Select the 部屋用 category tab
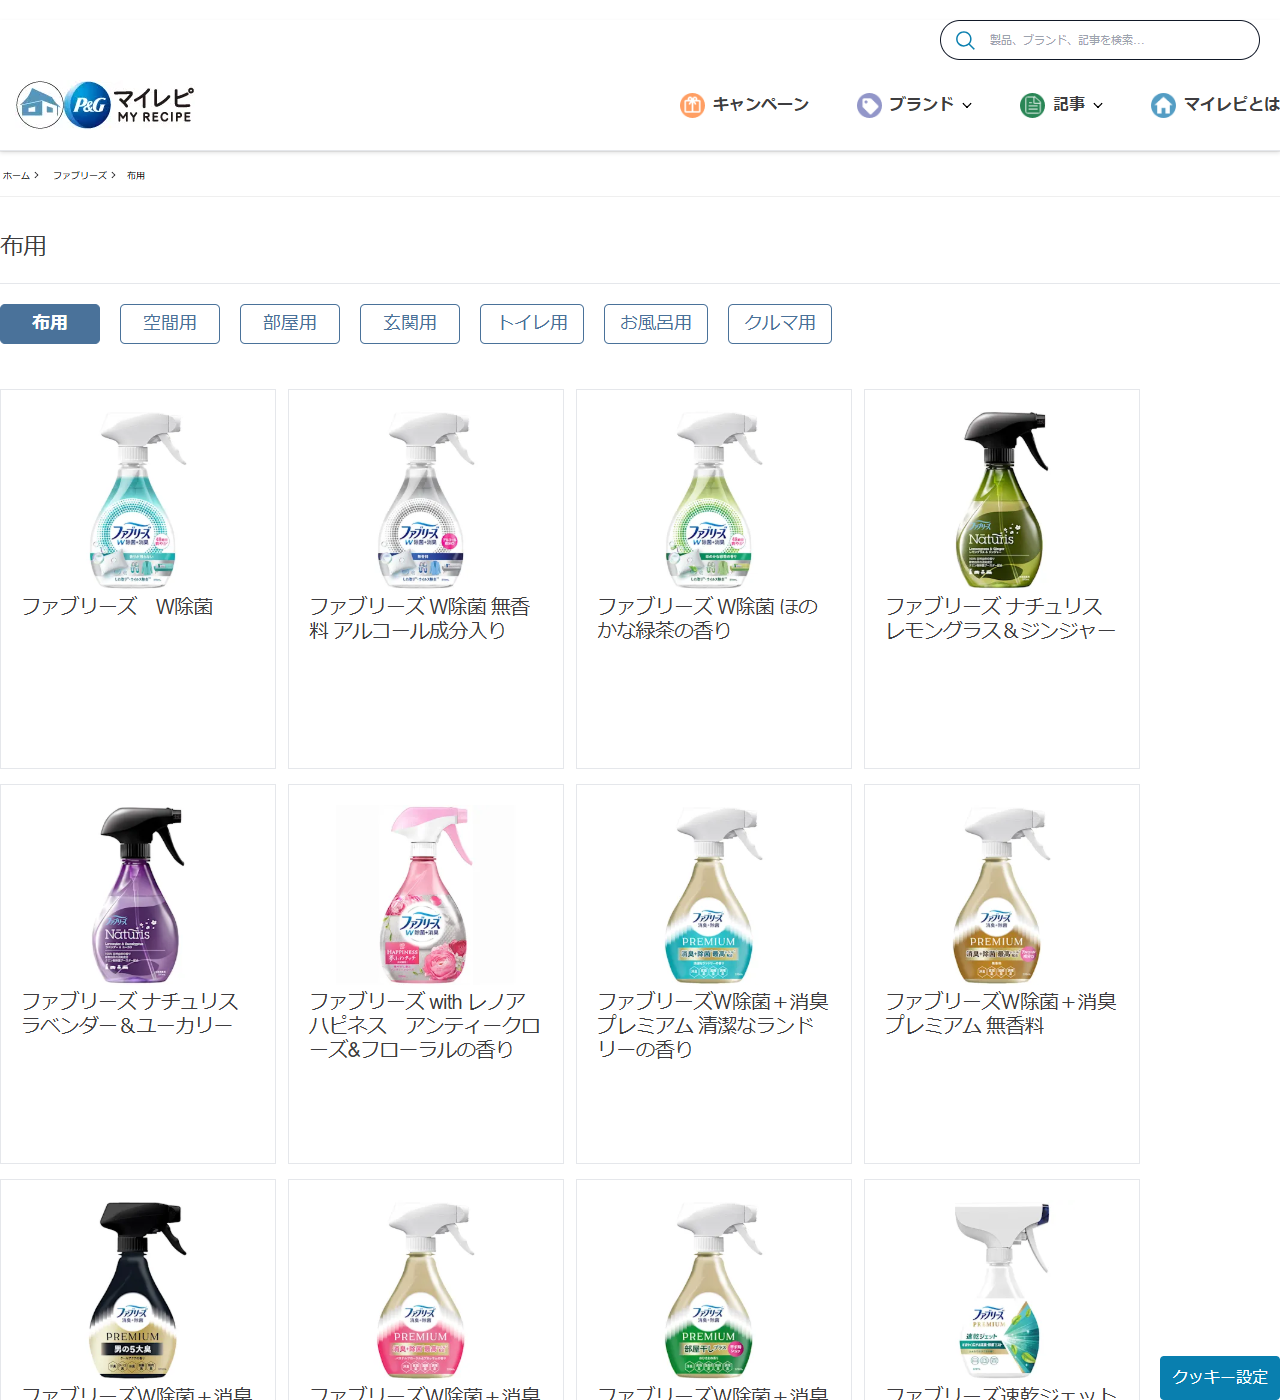Image resolution: width=1280 pixels, height=1400 pixels. pyautogui.click(x=290, y=324)
